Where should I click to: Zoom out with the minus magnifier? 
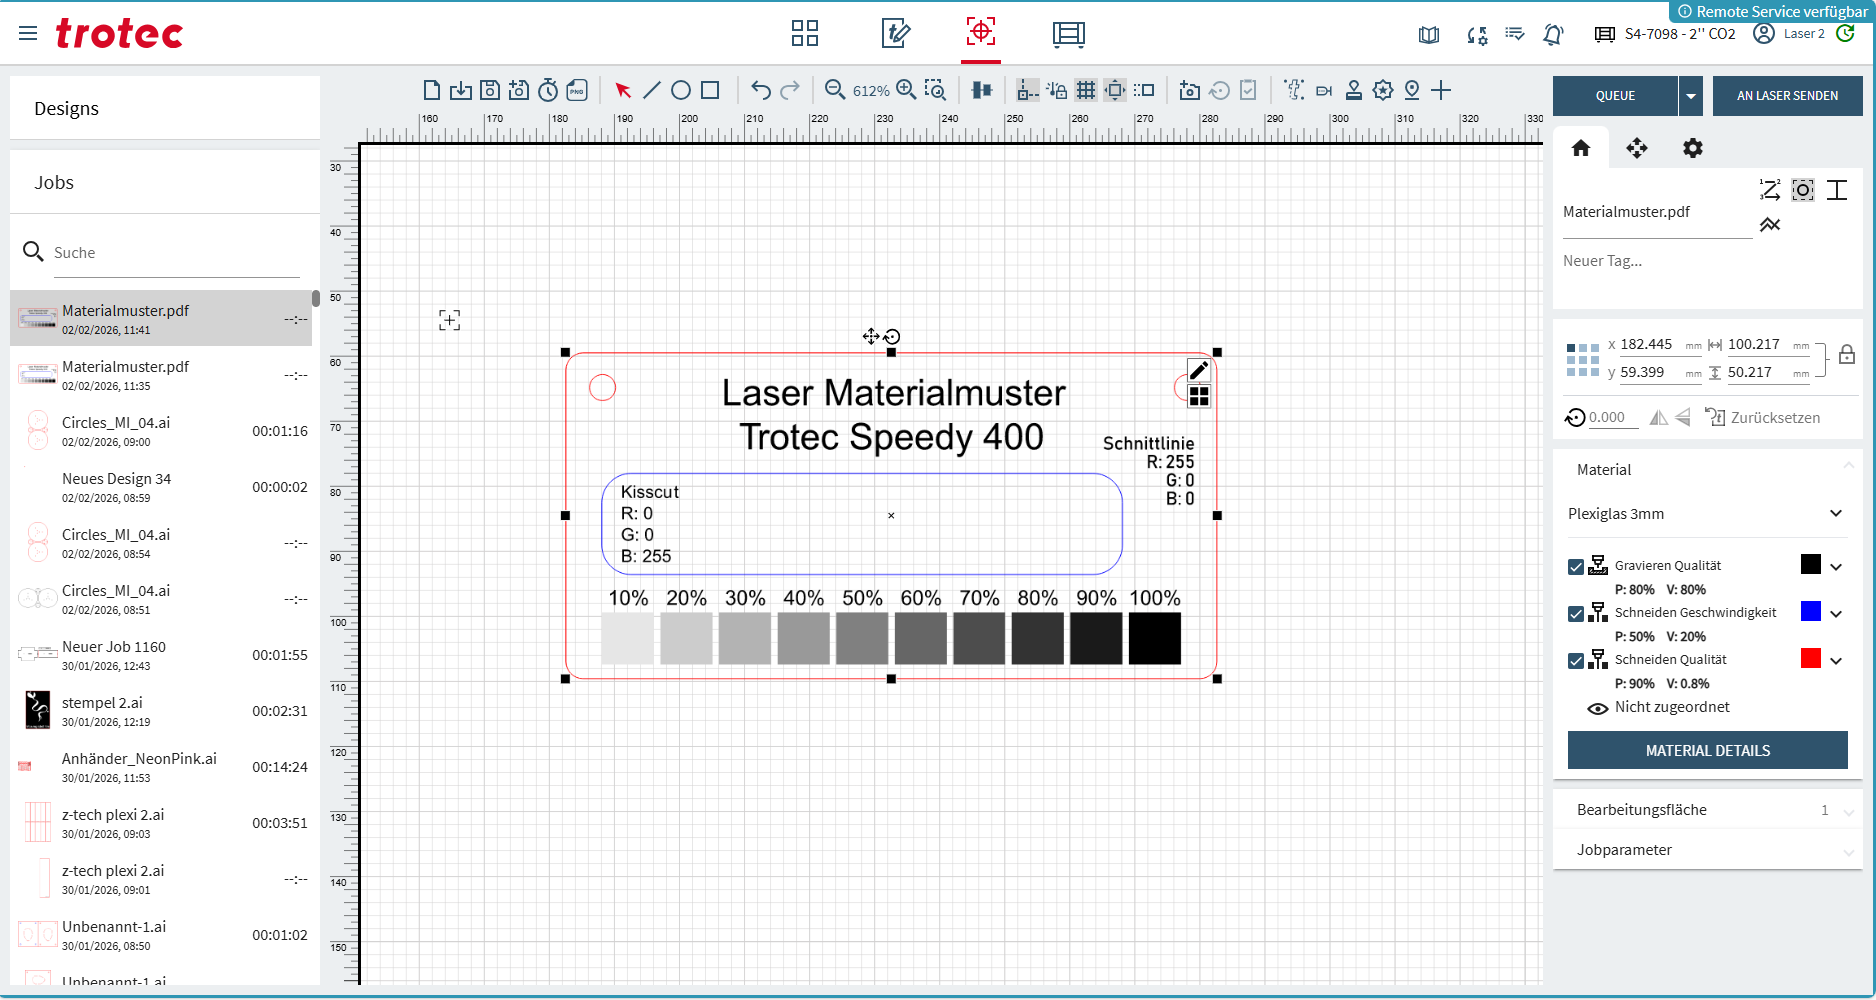(834, 90)
